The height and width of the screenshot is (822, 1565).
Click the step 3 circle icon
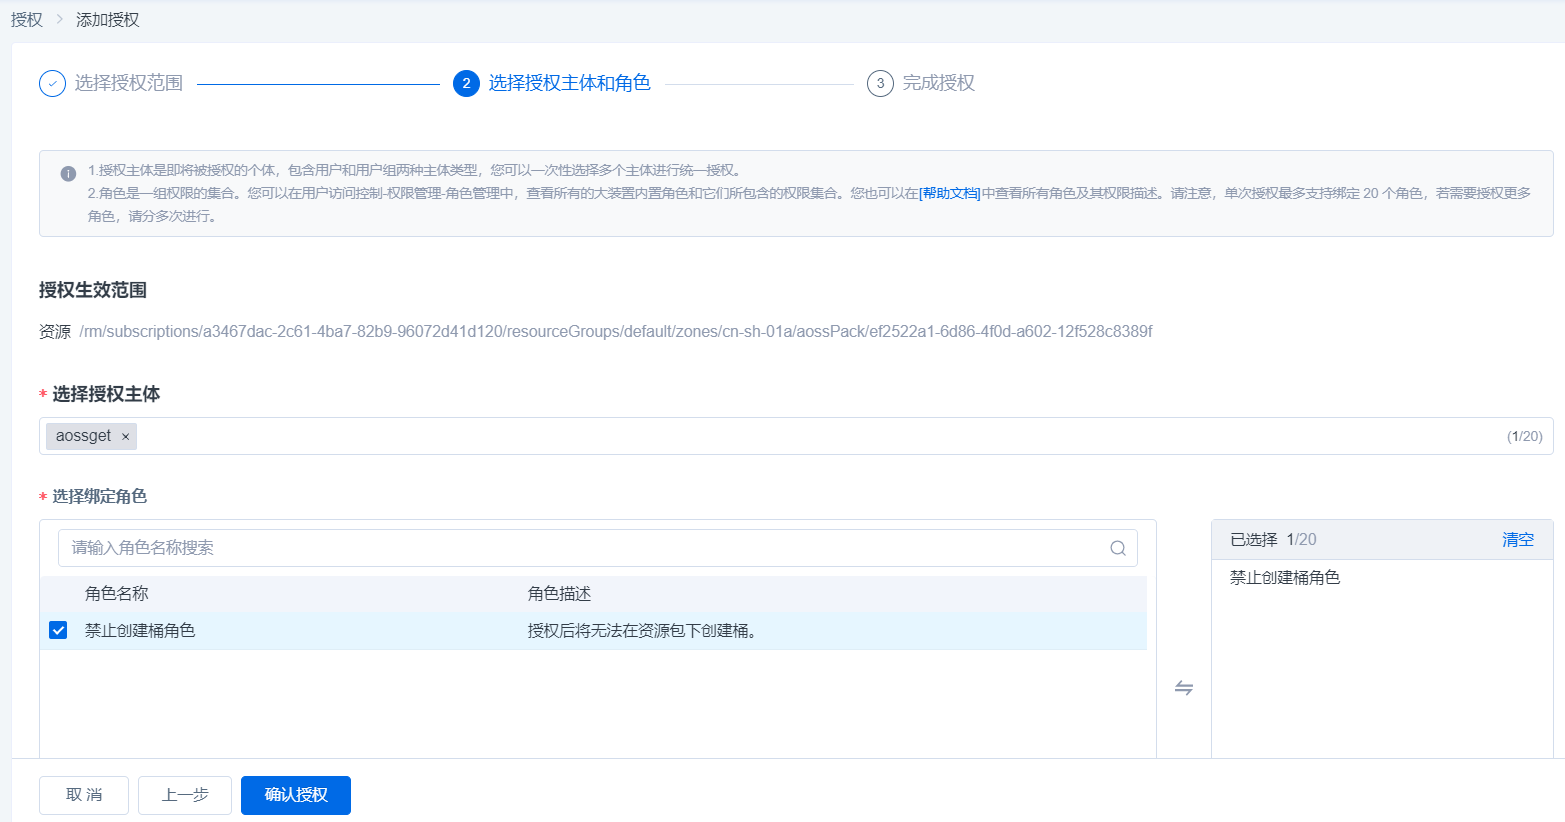880,83
